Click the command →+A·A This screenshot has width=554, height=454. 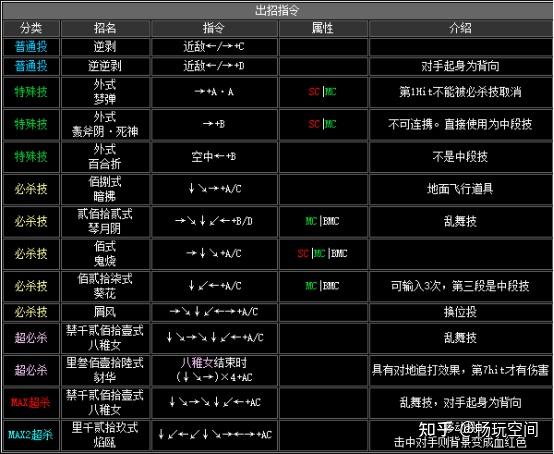point(214,92)
